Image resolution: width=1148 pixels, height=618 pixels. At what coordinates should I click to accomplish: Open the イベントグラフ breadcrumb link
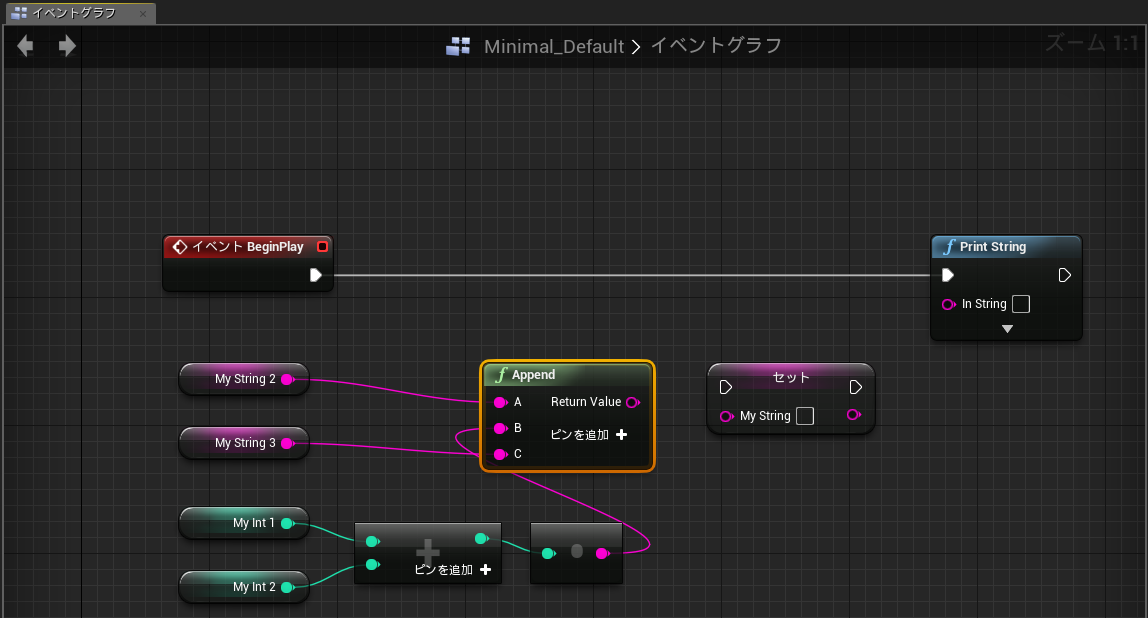click(716, 46)
